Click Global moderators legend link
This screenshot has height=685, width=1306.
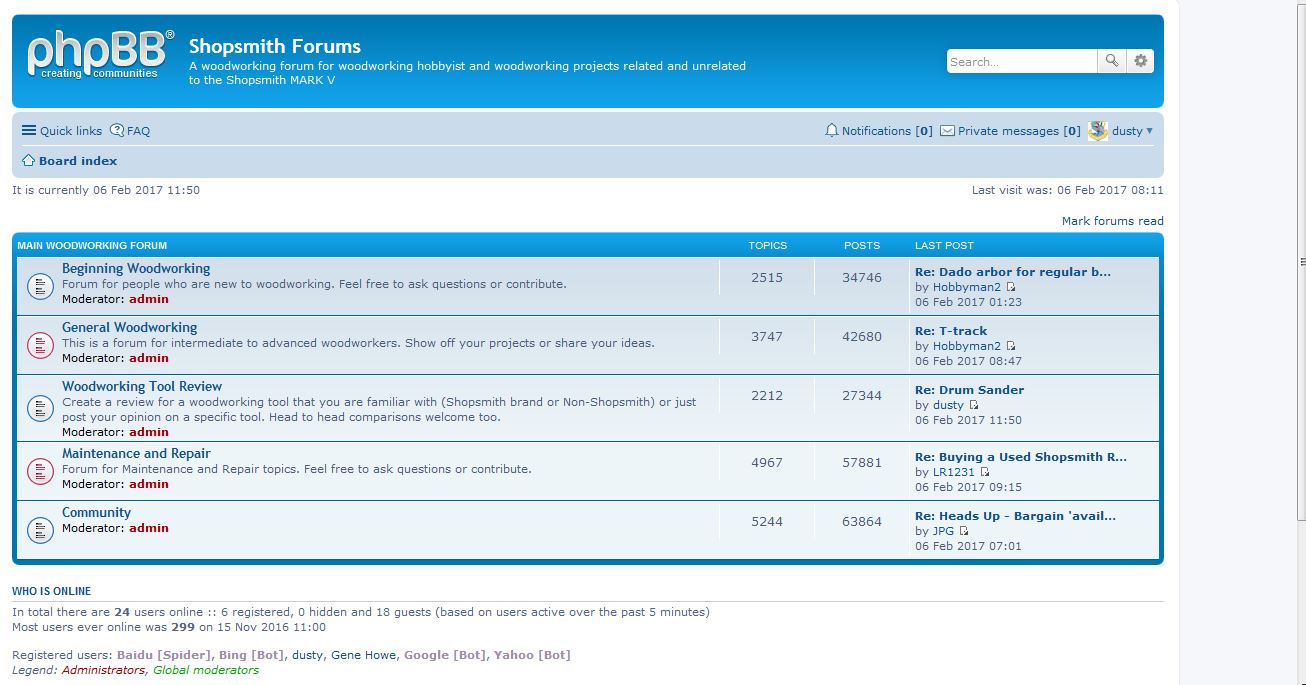206,670
